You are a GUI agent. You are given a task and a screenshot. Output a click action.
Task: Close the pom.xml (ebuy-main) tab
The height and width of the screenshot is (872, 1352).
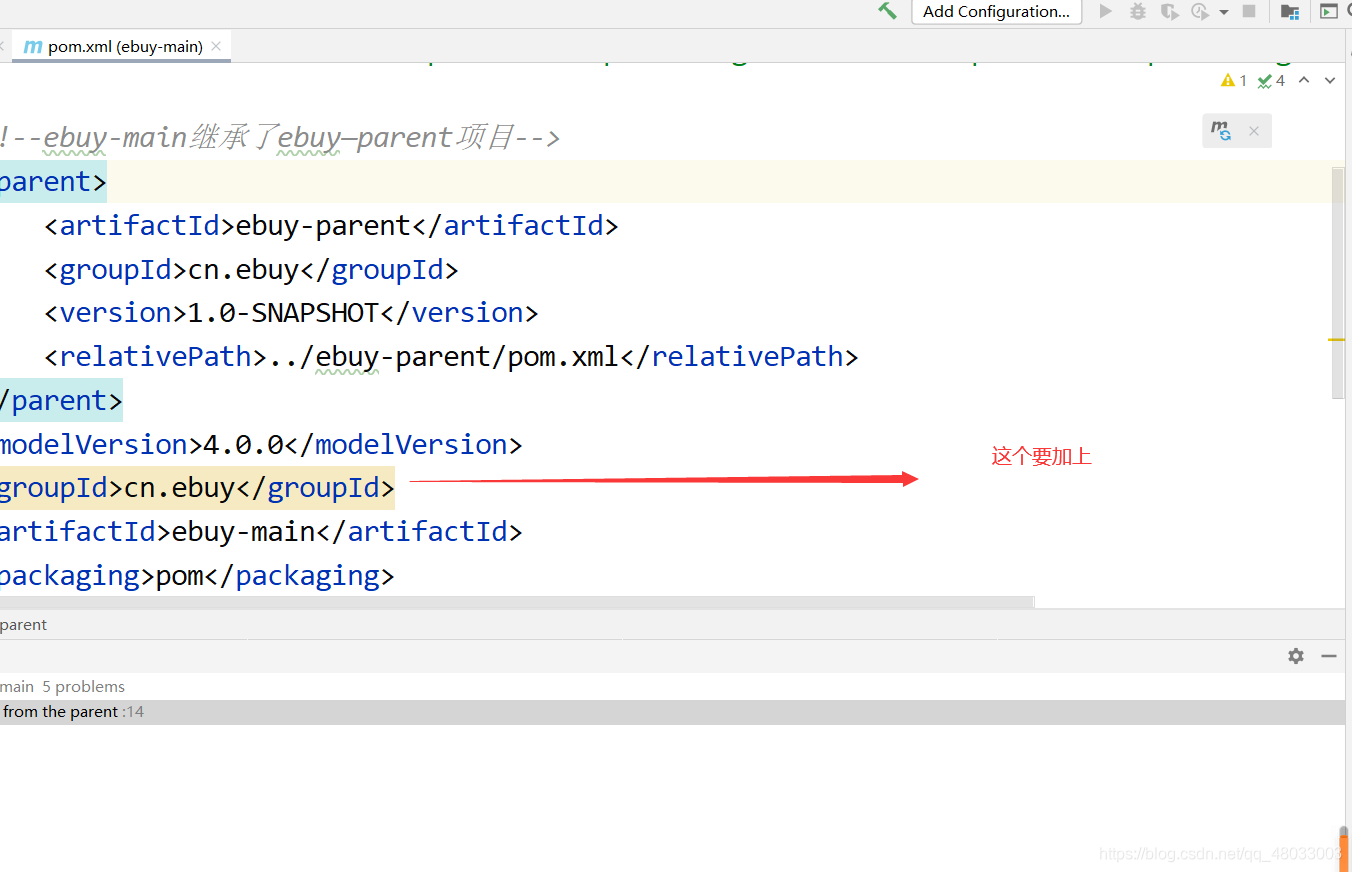click(216, 46)
